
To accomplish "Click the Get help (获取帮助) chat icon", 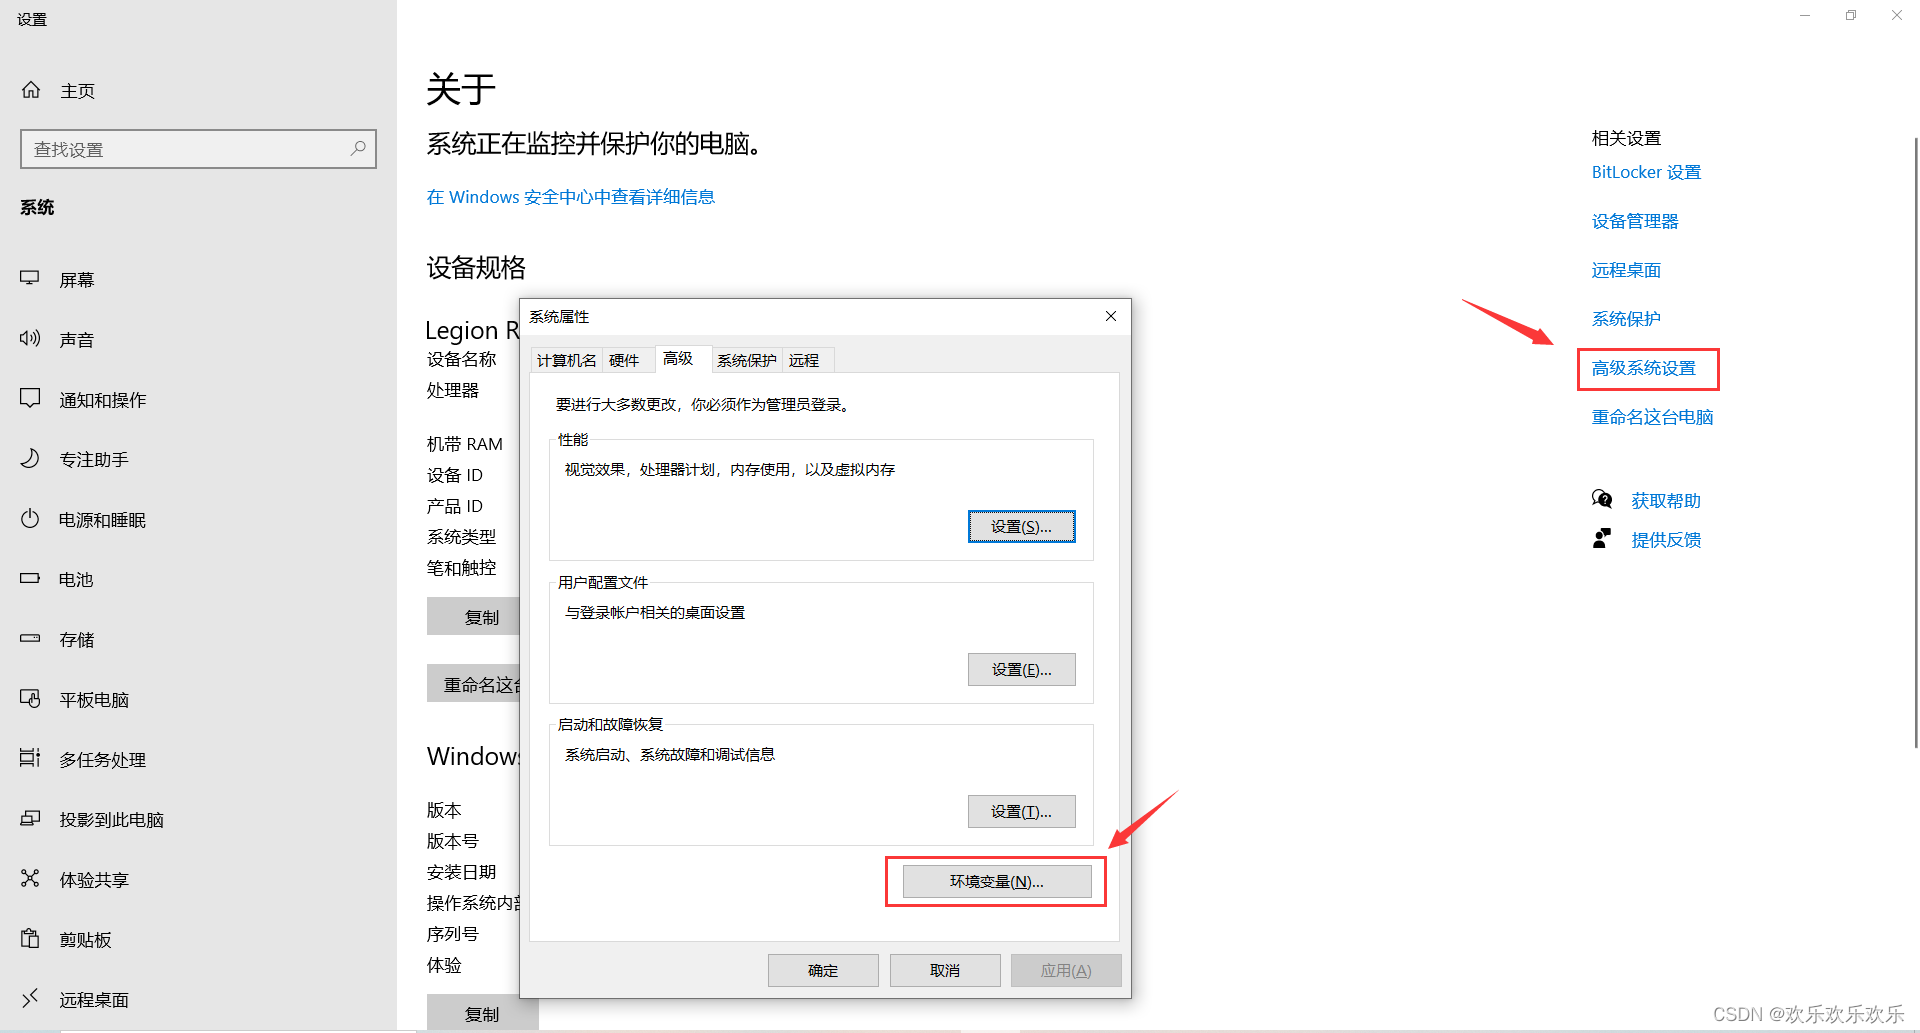I will click(1602, 499).
